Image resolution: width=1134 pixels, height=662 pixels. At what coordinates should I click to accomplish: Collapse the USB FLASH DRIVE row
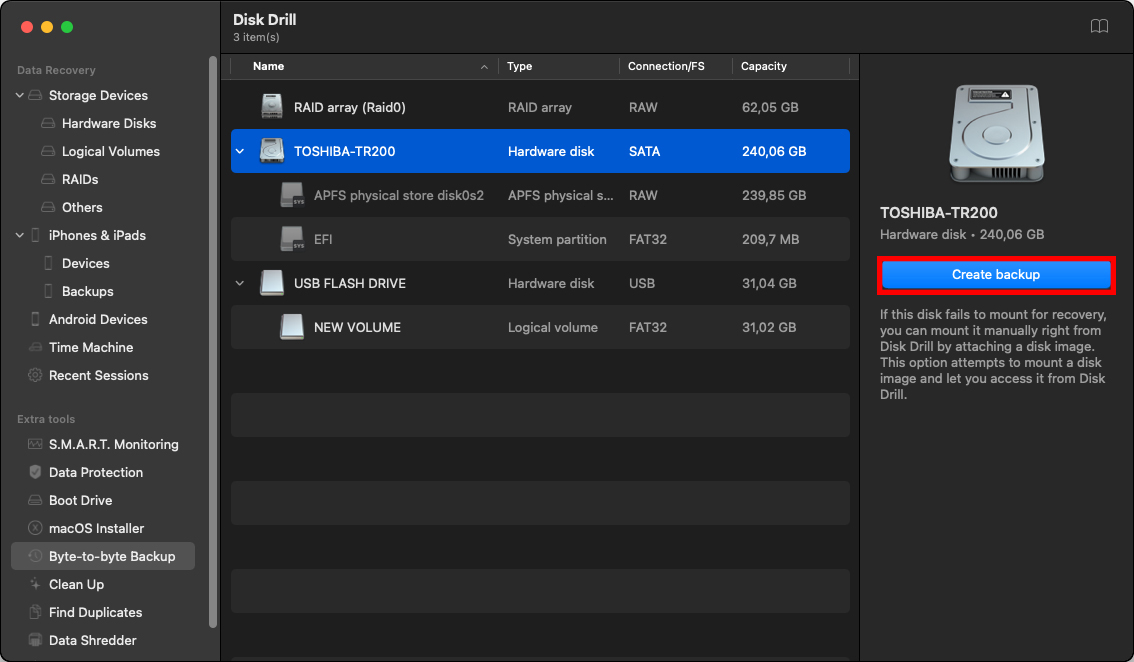(x=240, y=284)
